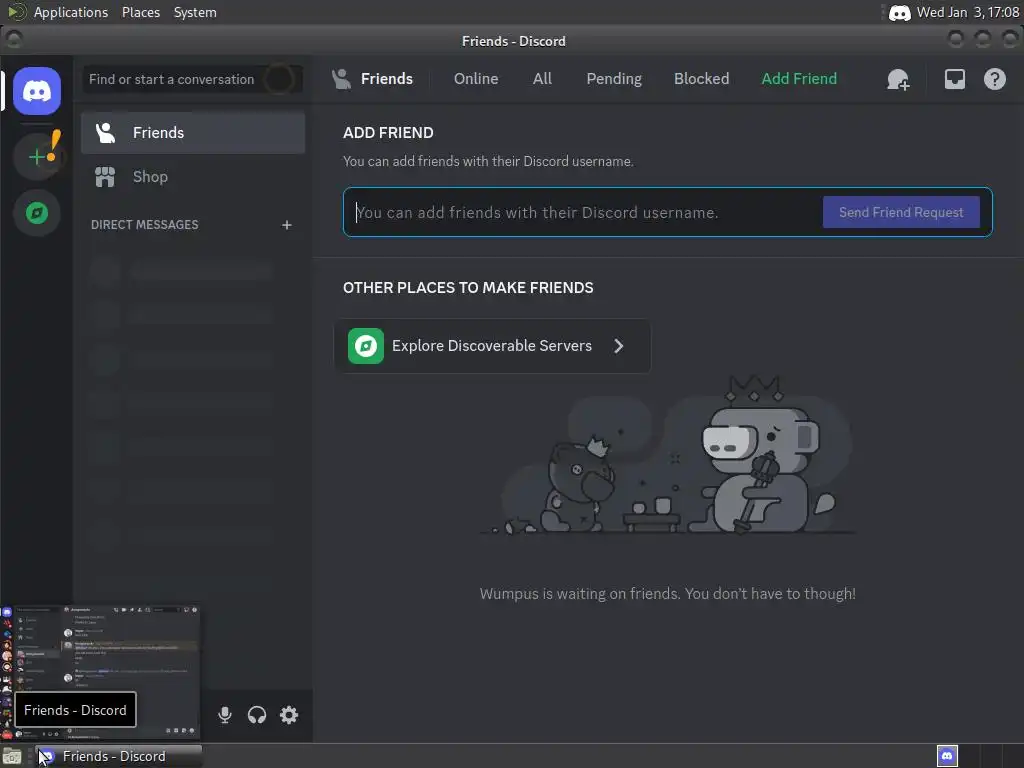Open Shop in the sidebar
This screenshot has height=768, width=1024.
click(x=193, y=177)
